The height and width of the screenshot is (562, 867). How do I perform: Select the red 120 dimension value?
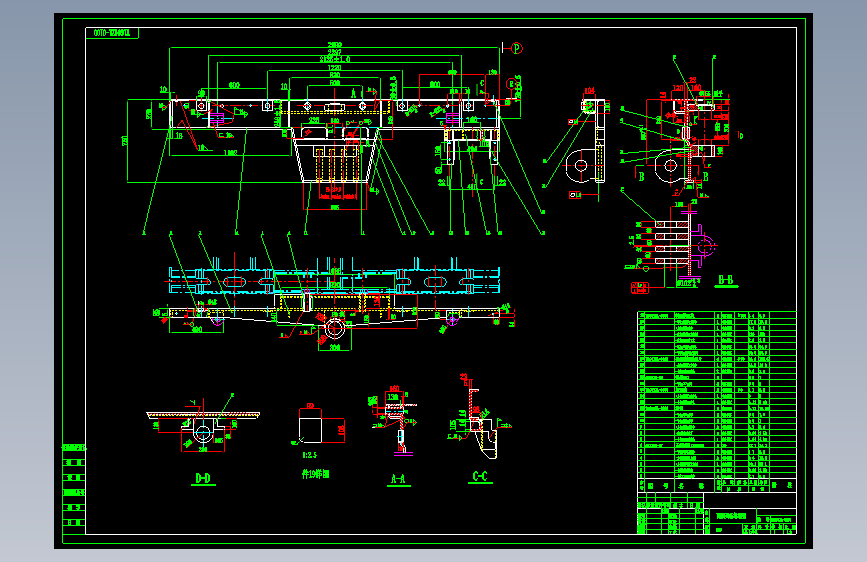pyautogui.click(x=678, y=89)
